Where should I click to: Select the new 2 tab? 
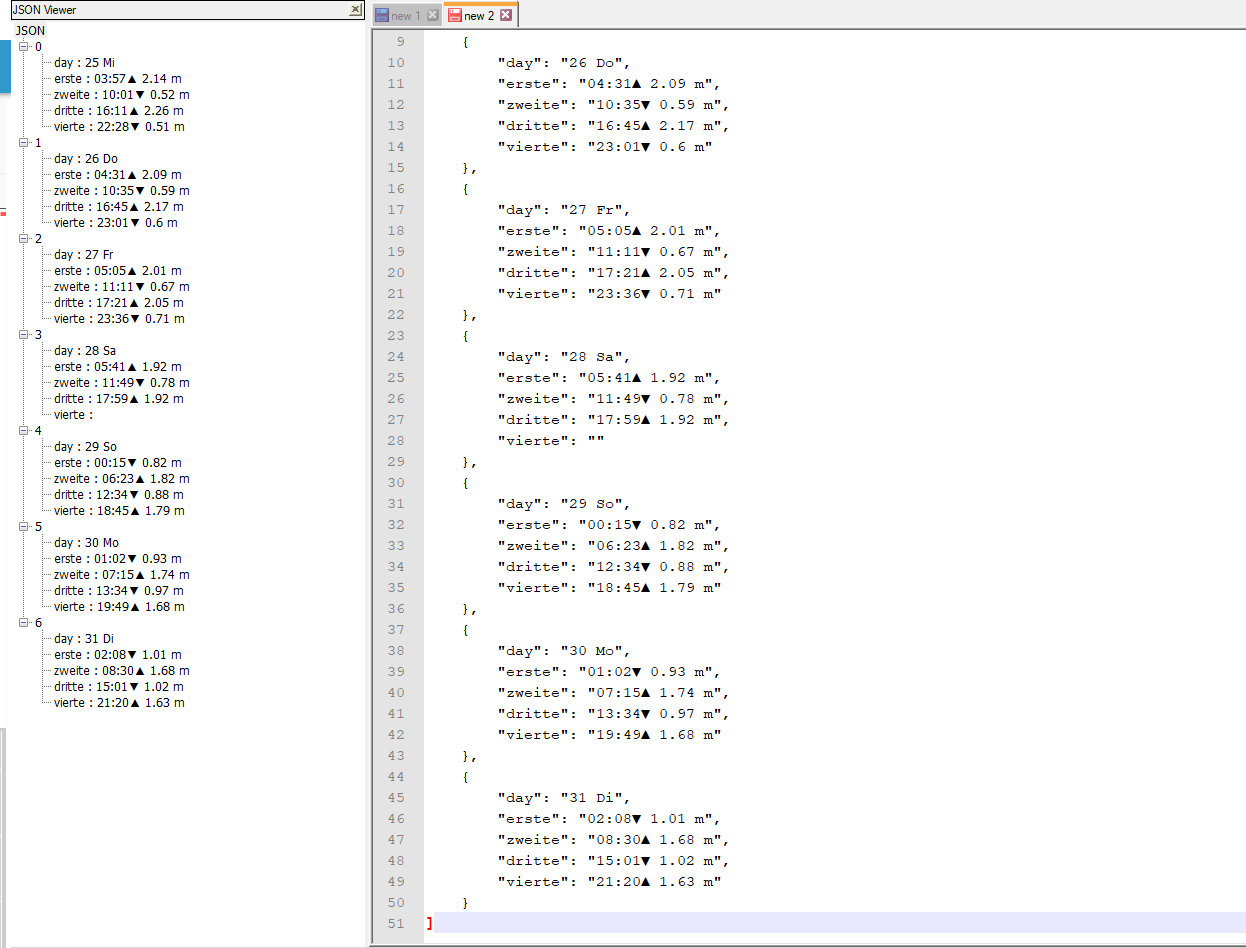coord(479,15)
